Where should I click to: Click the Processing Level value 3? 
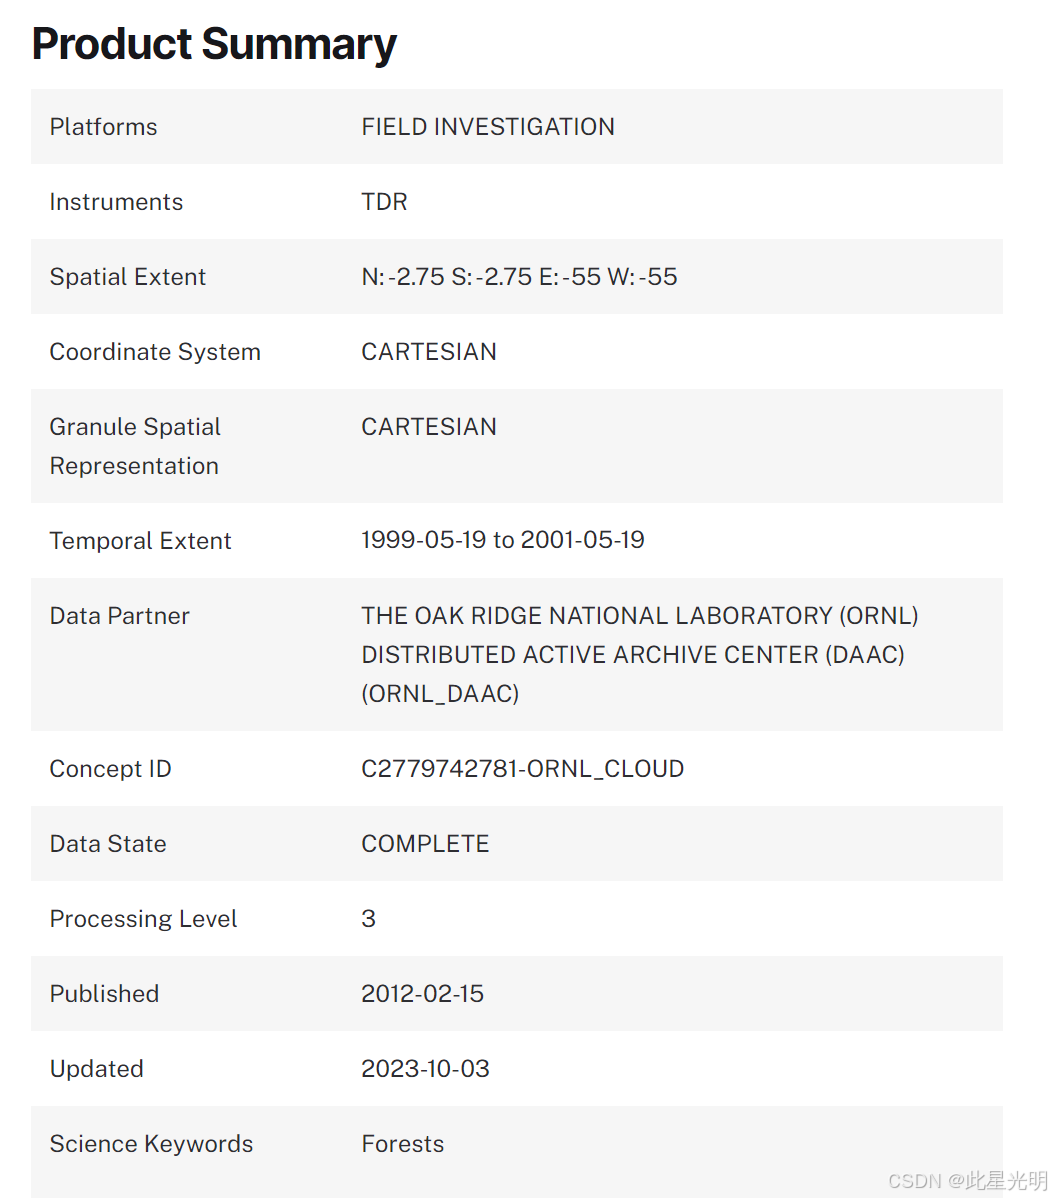click(x=368, y=919)
